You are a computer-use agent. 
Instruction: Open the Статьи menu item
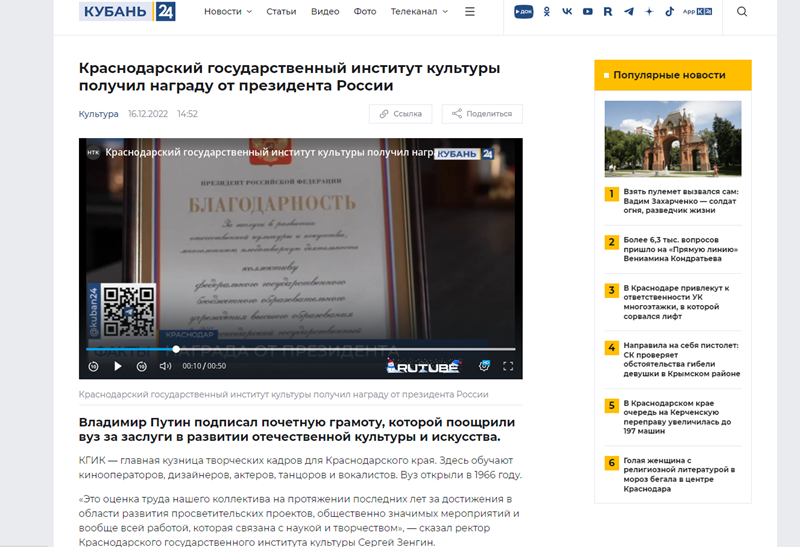[281, 11]
